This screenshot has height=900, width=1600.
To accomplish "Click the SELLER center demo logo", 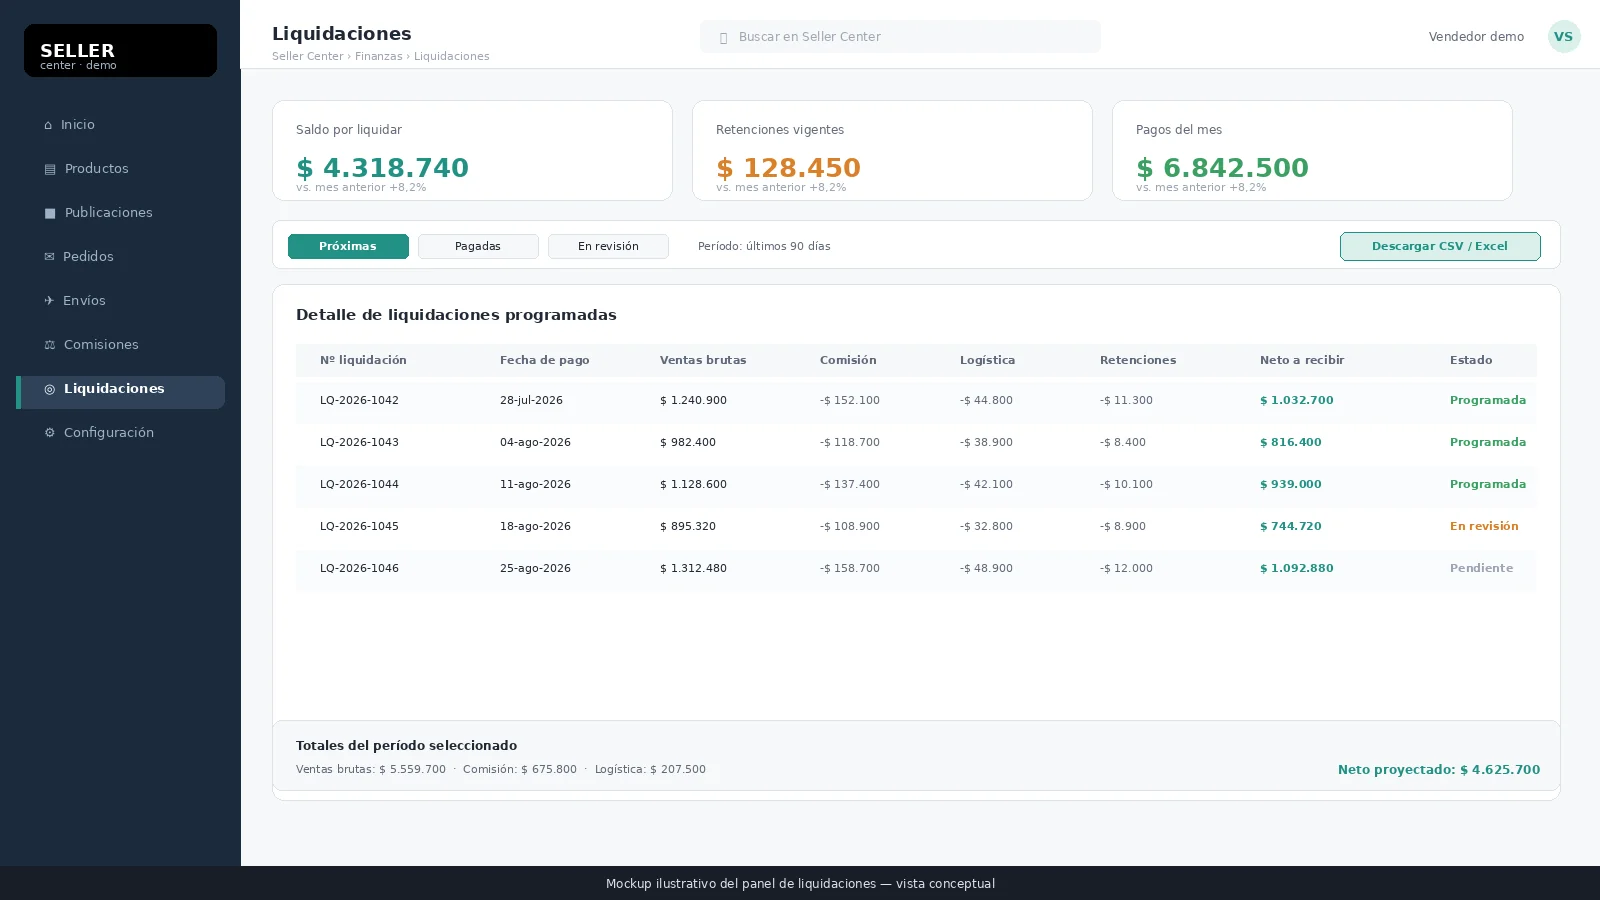I will [120, 50].
